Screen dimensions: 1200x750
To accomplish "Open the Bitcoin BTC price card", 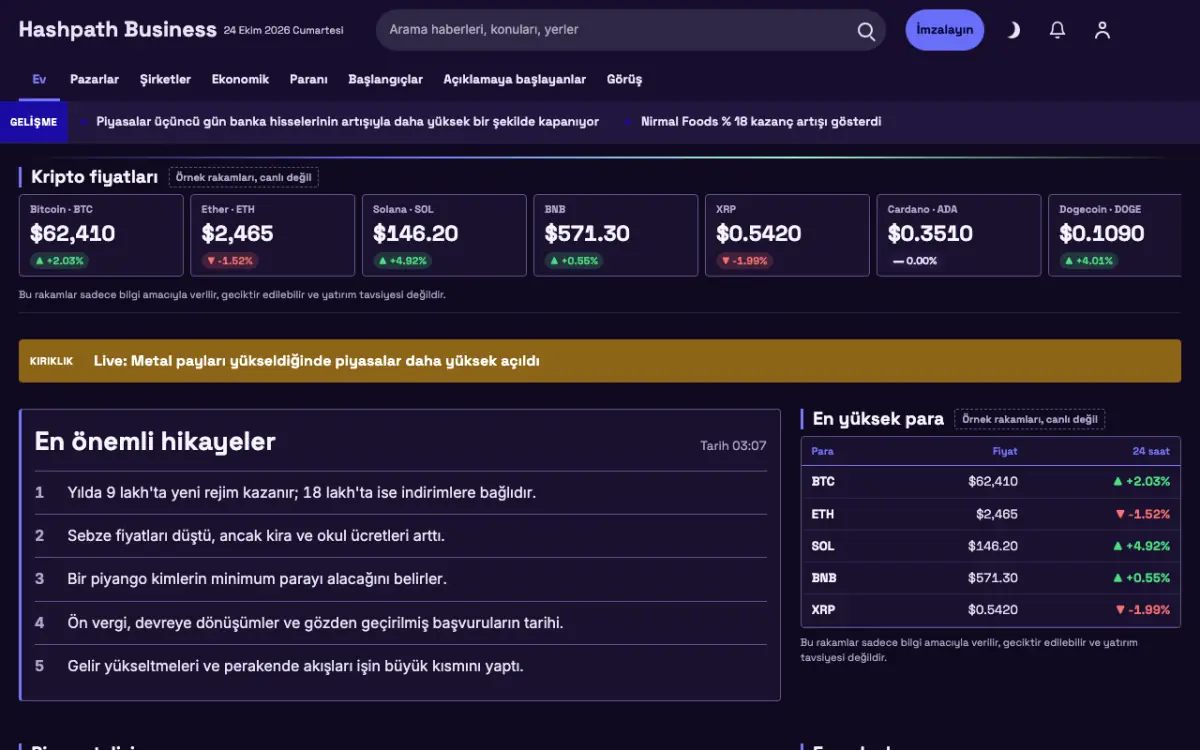I will click(101, 235).
